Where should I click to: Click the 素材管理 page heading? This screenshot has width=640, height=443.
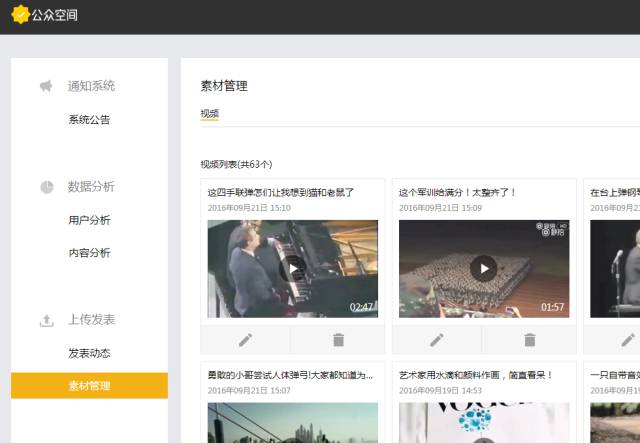(224, 86)
